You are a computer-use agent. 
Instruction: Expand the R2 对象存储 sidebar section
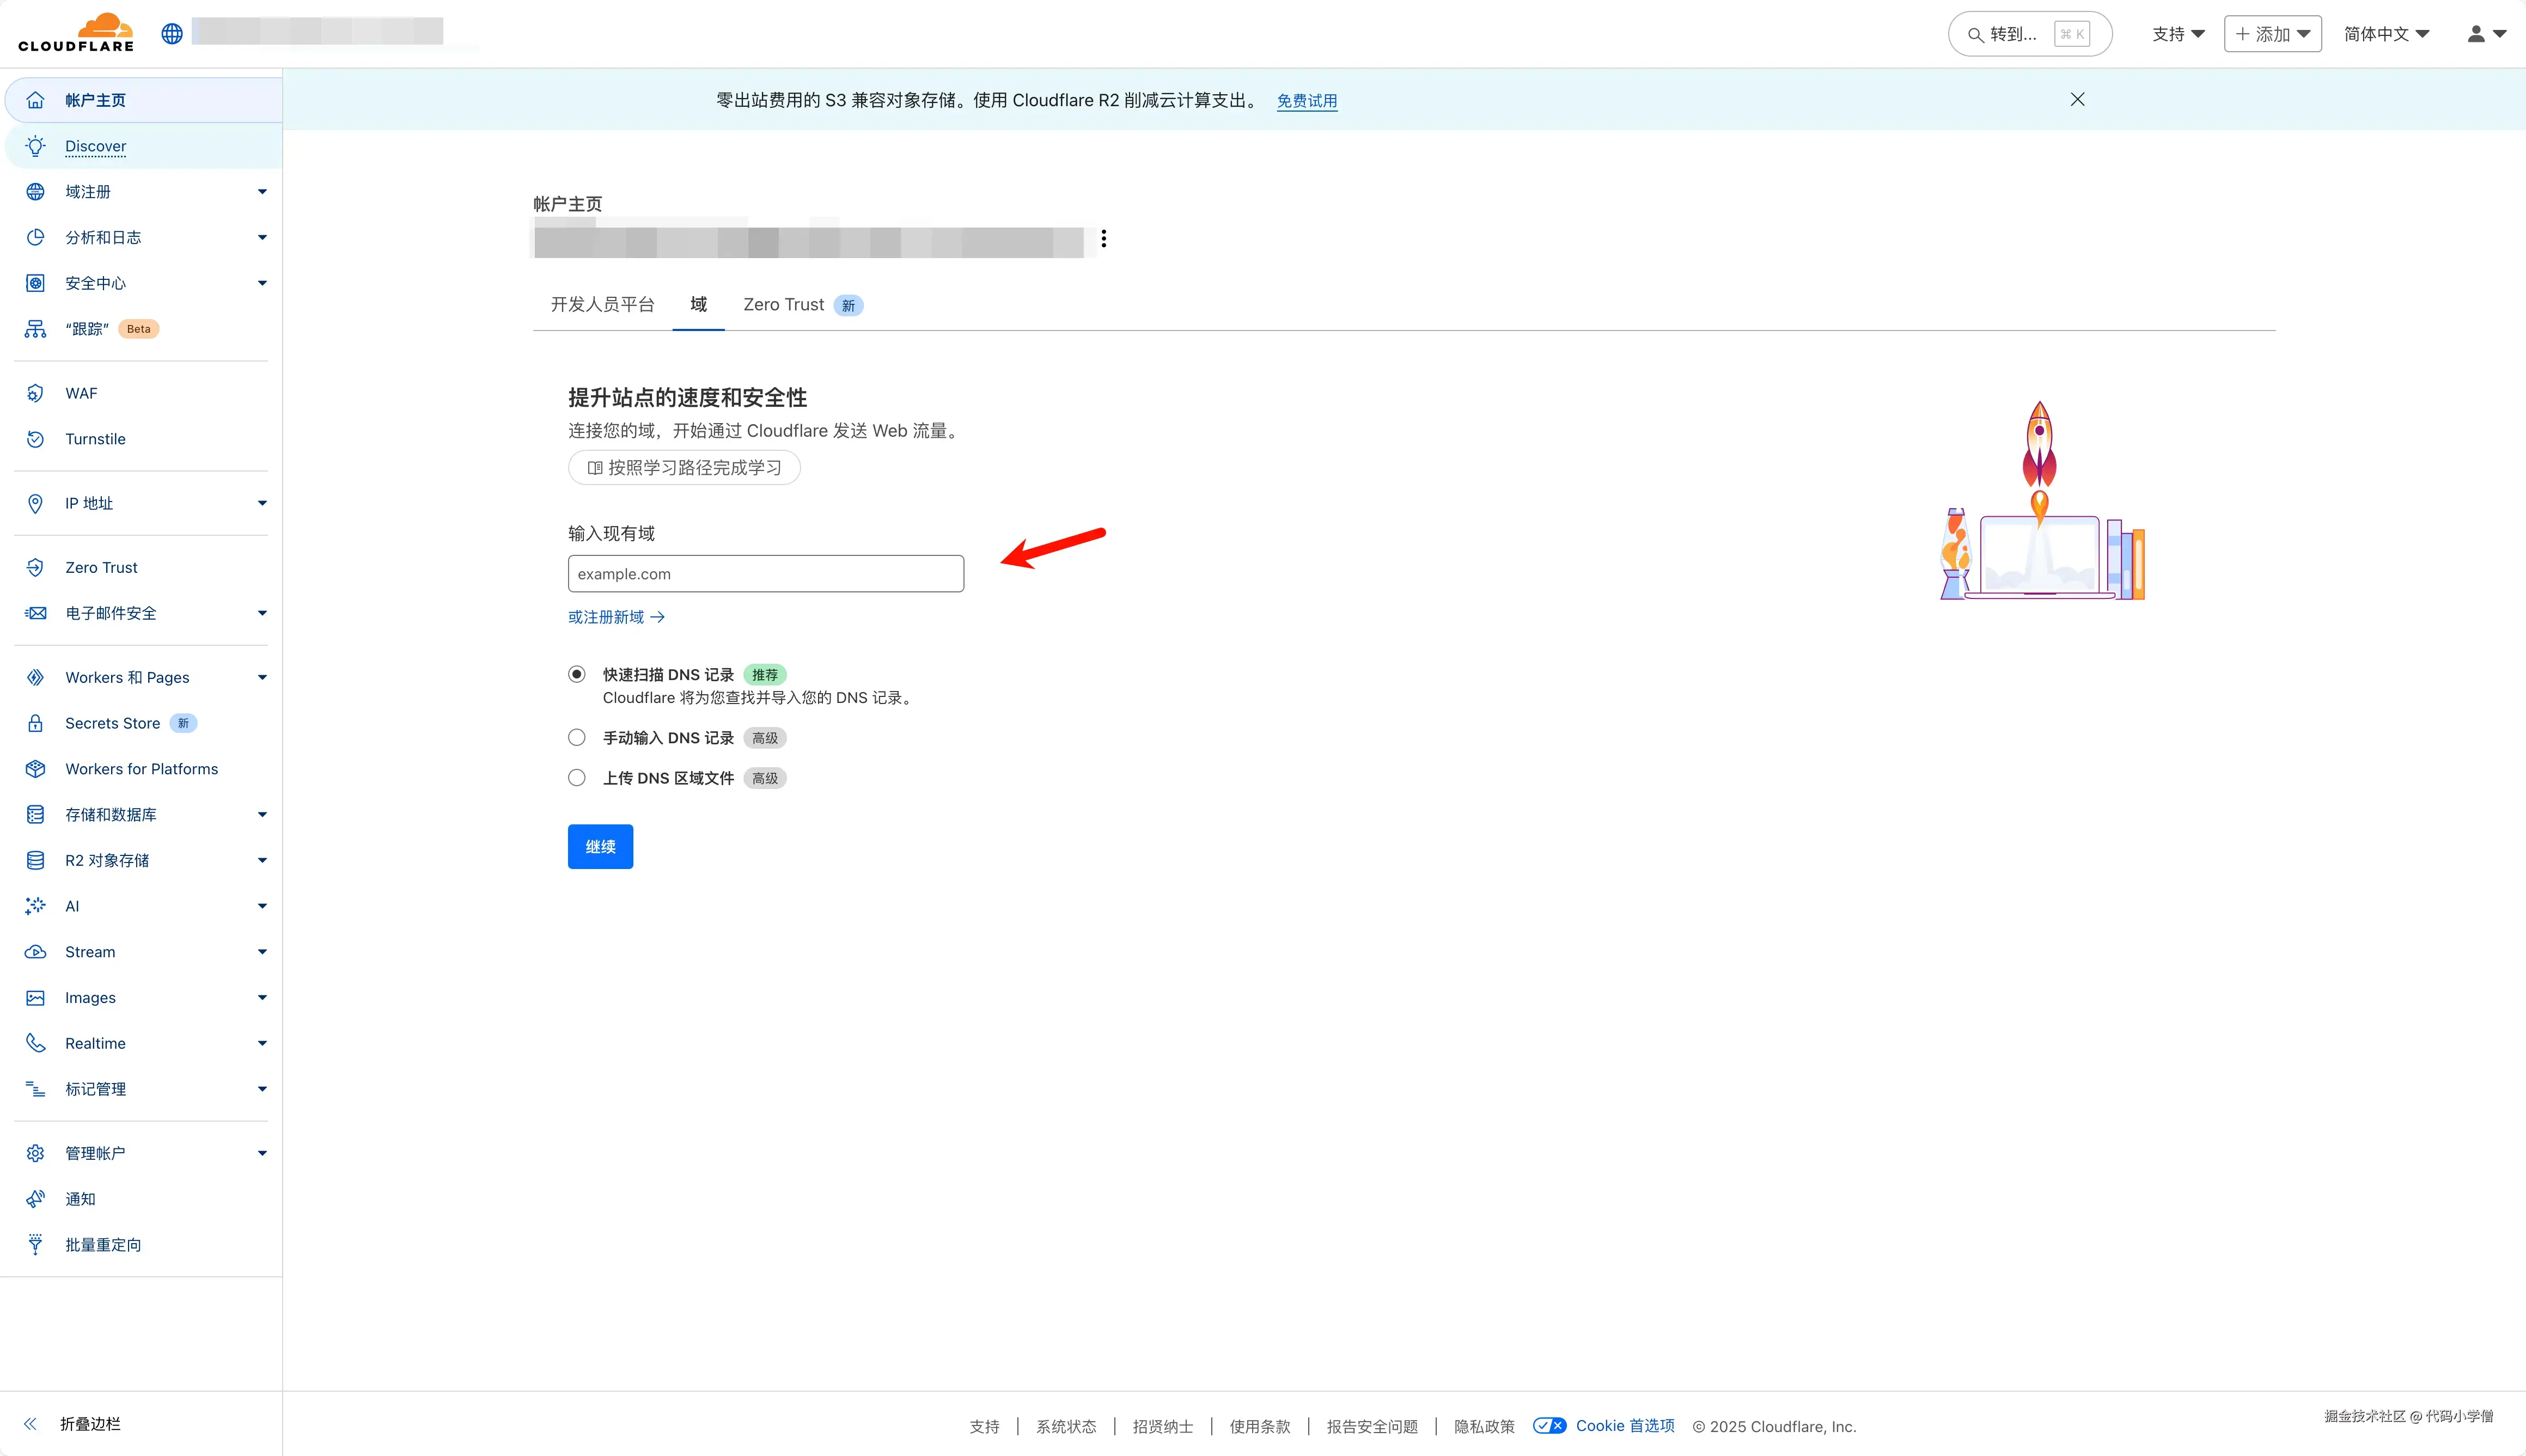click(x=262, y=861)
